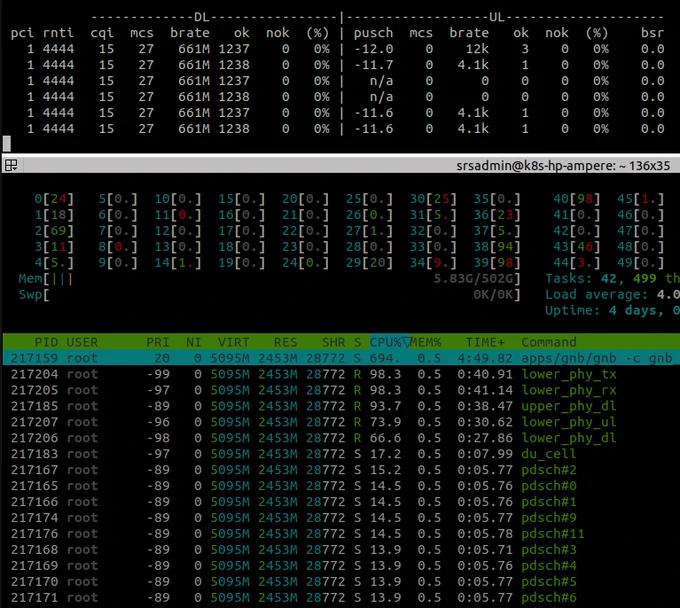Click the CPU 43 usage meter
This screenshot has height=608, width=680.
click(577, 246)
